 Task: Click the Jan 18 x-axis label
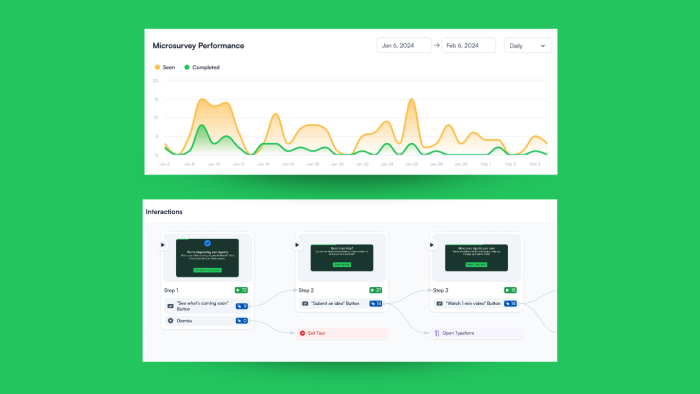tap(312, 164)
